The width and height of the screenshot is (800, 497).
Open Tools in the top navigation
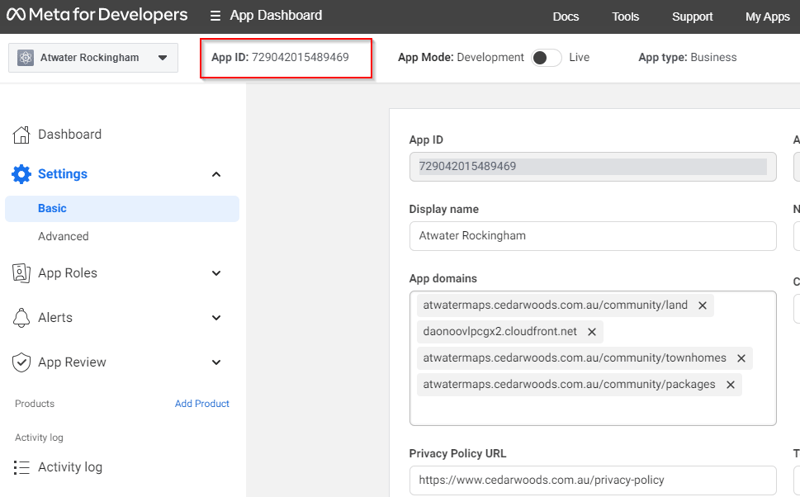pos(626,17)
